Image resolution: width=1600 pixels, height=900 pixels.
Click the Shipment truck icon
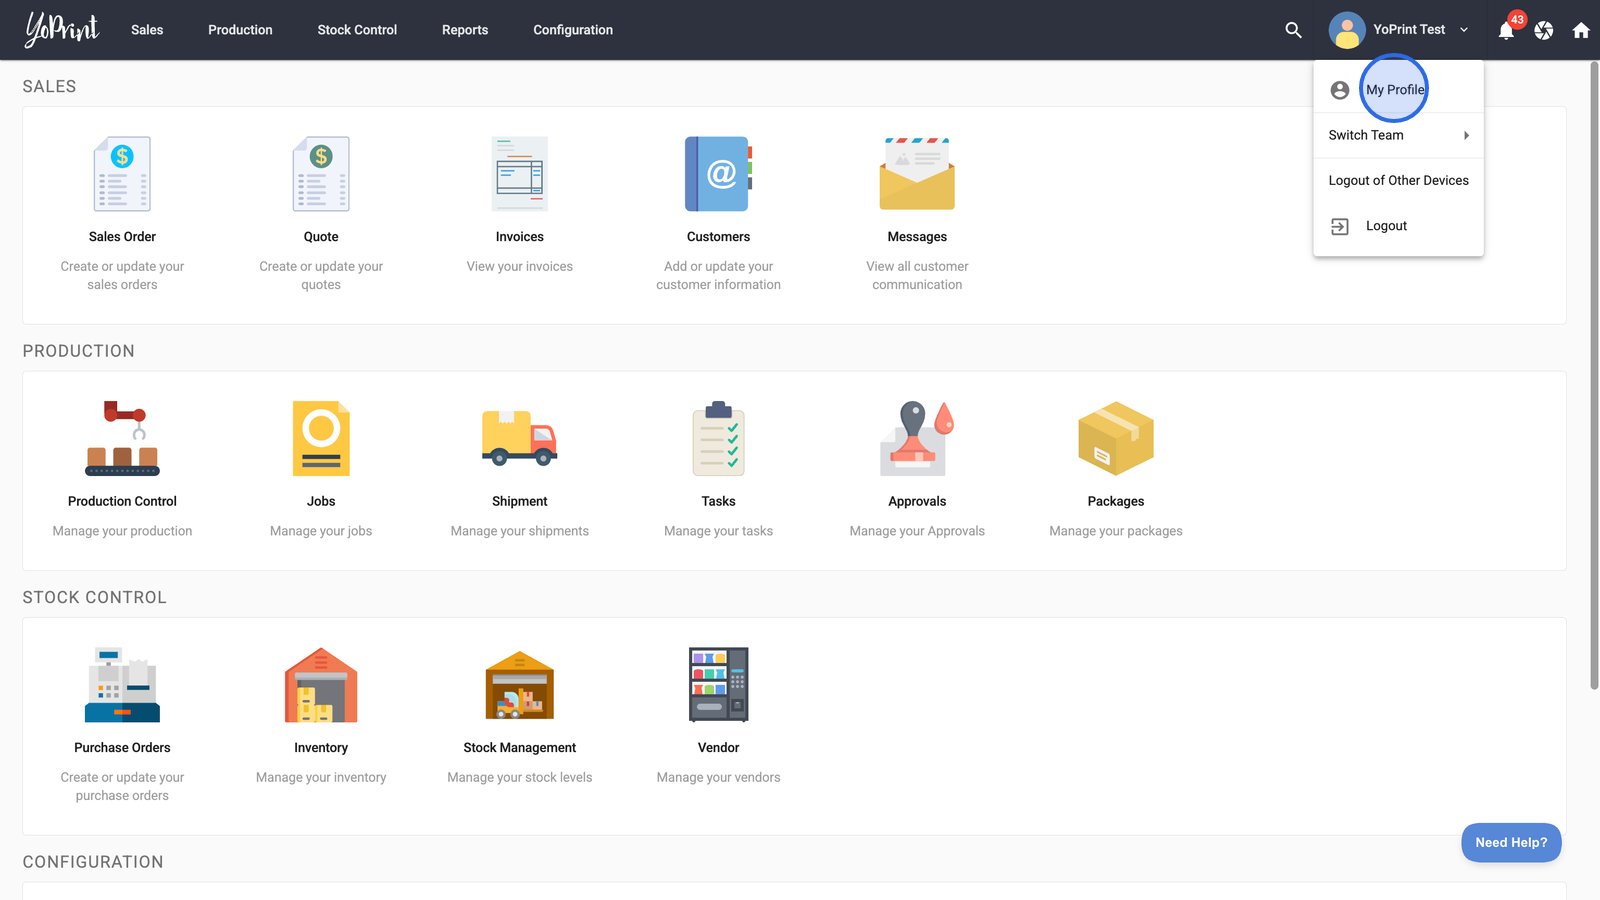coord(519,439)
